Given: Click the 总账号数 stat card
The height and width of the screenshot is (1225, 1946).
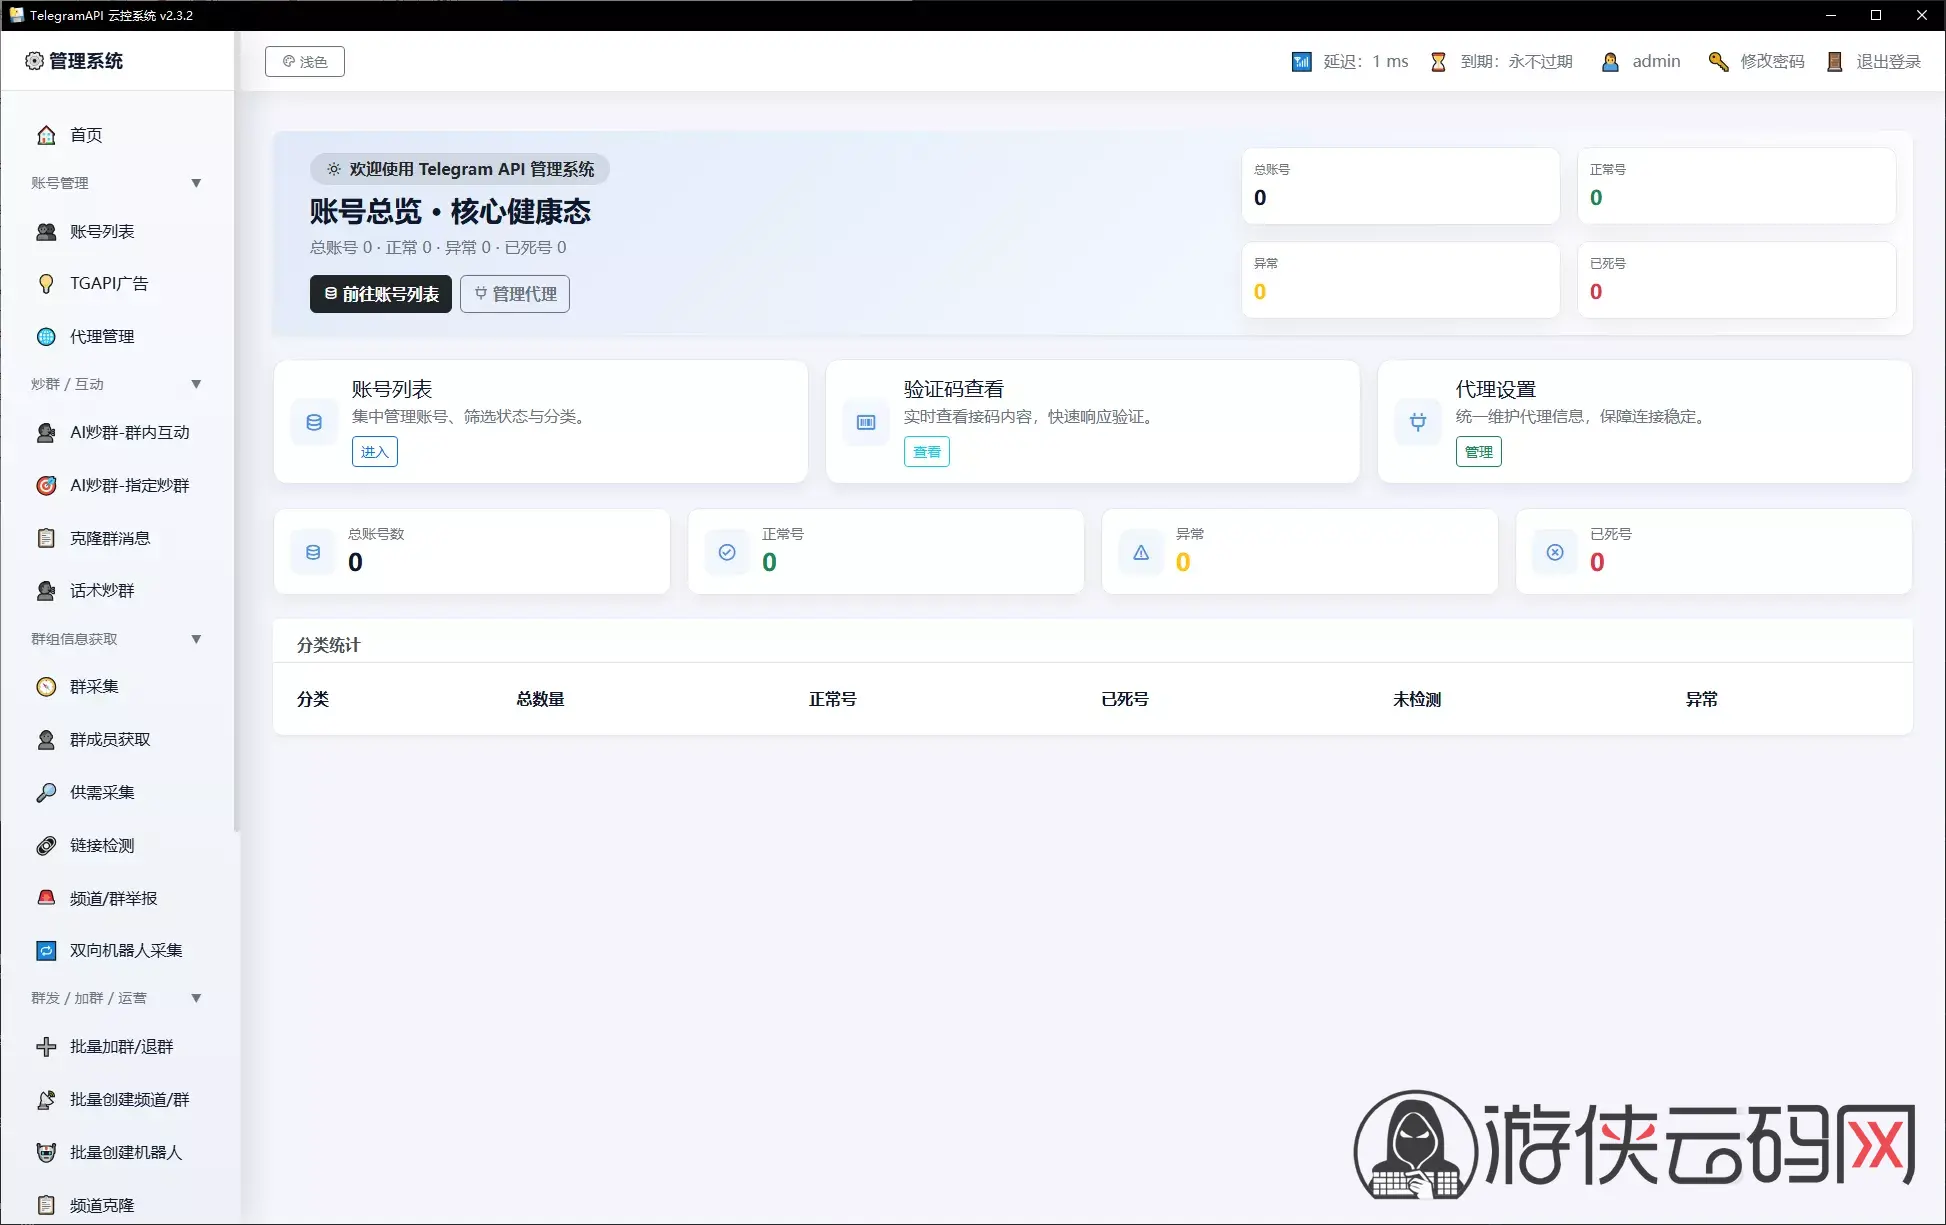Looking at the screenshot, I should [x=472, y=552].
